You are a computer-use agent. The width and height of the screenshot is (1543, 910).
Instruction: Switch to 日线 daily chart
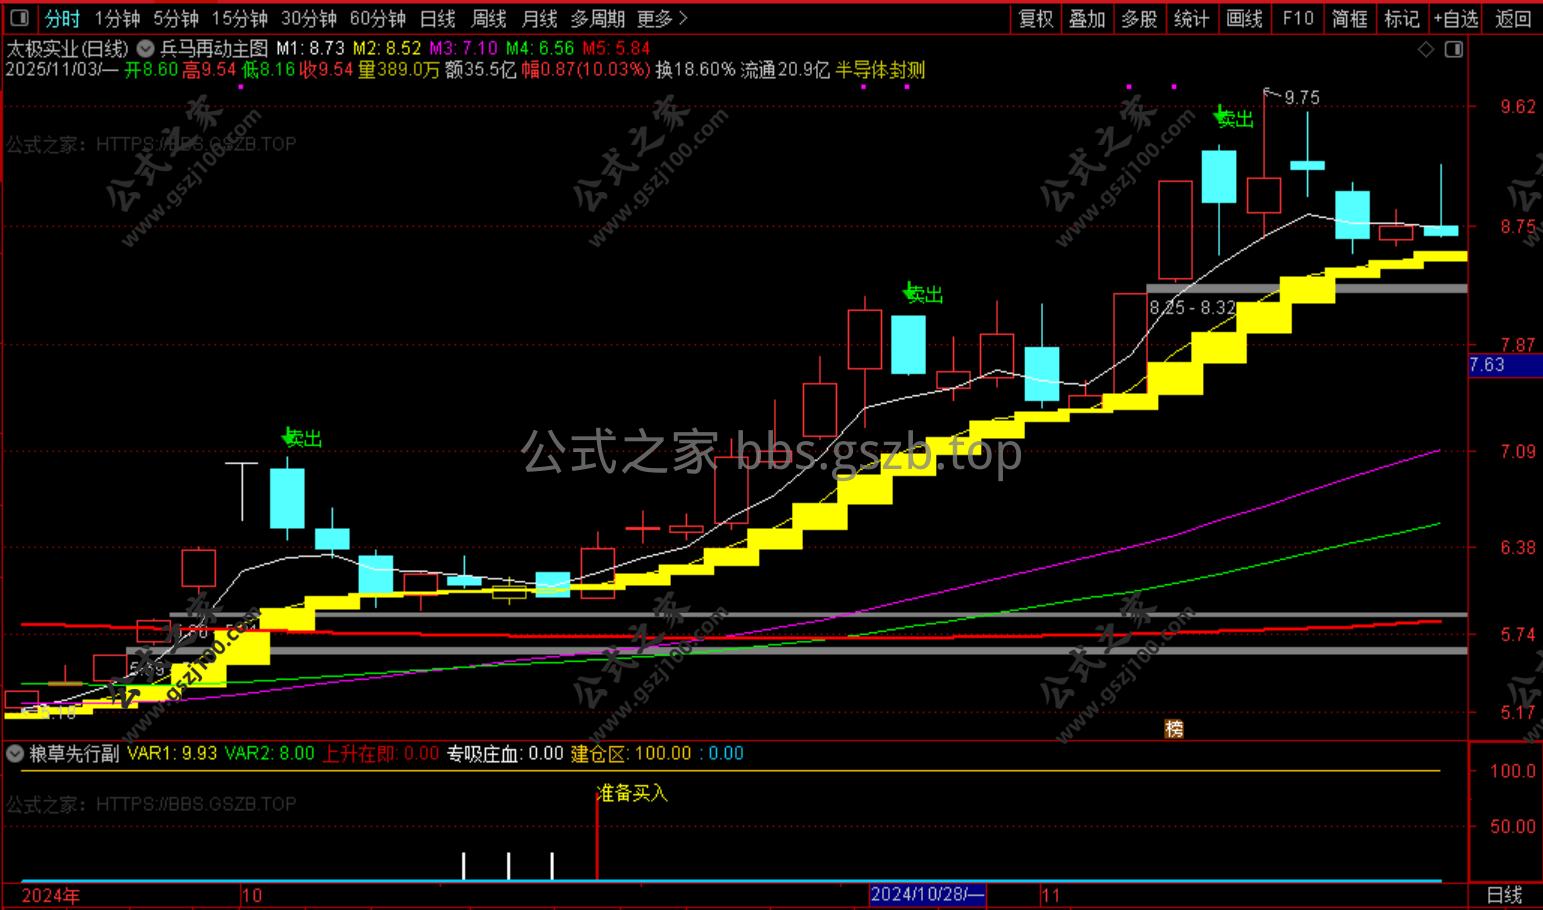click(438, 18)
